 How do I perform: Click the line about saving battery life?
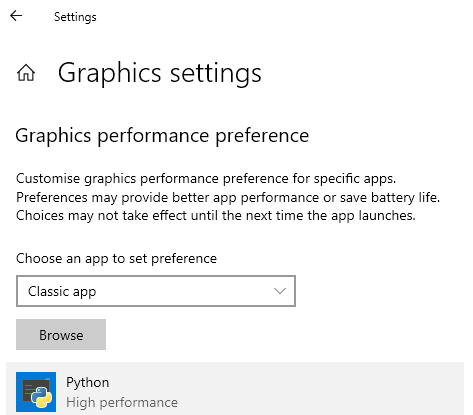point(228,197)
